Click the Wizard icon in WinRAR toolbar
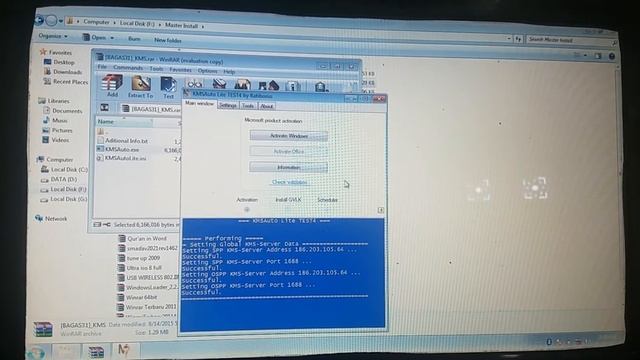Image resolution: width=640 pixels, height=360 pixels. click(x=268, y=85)
